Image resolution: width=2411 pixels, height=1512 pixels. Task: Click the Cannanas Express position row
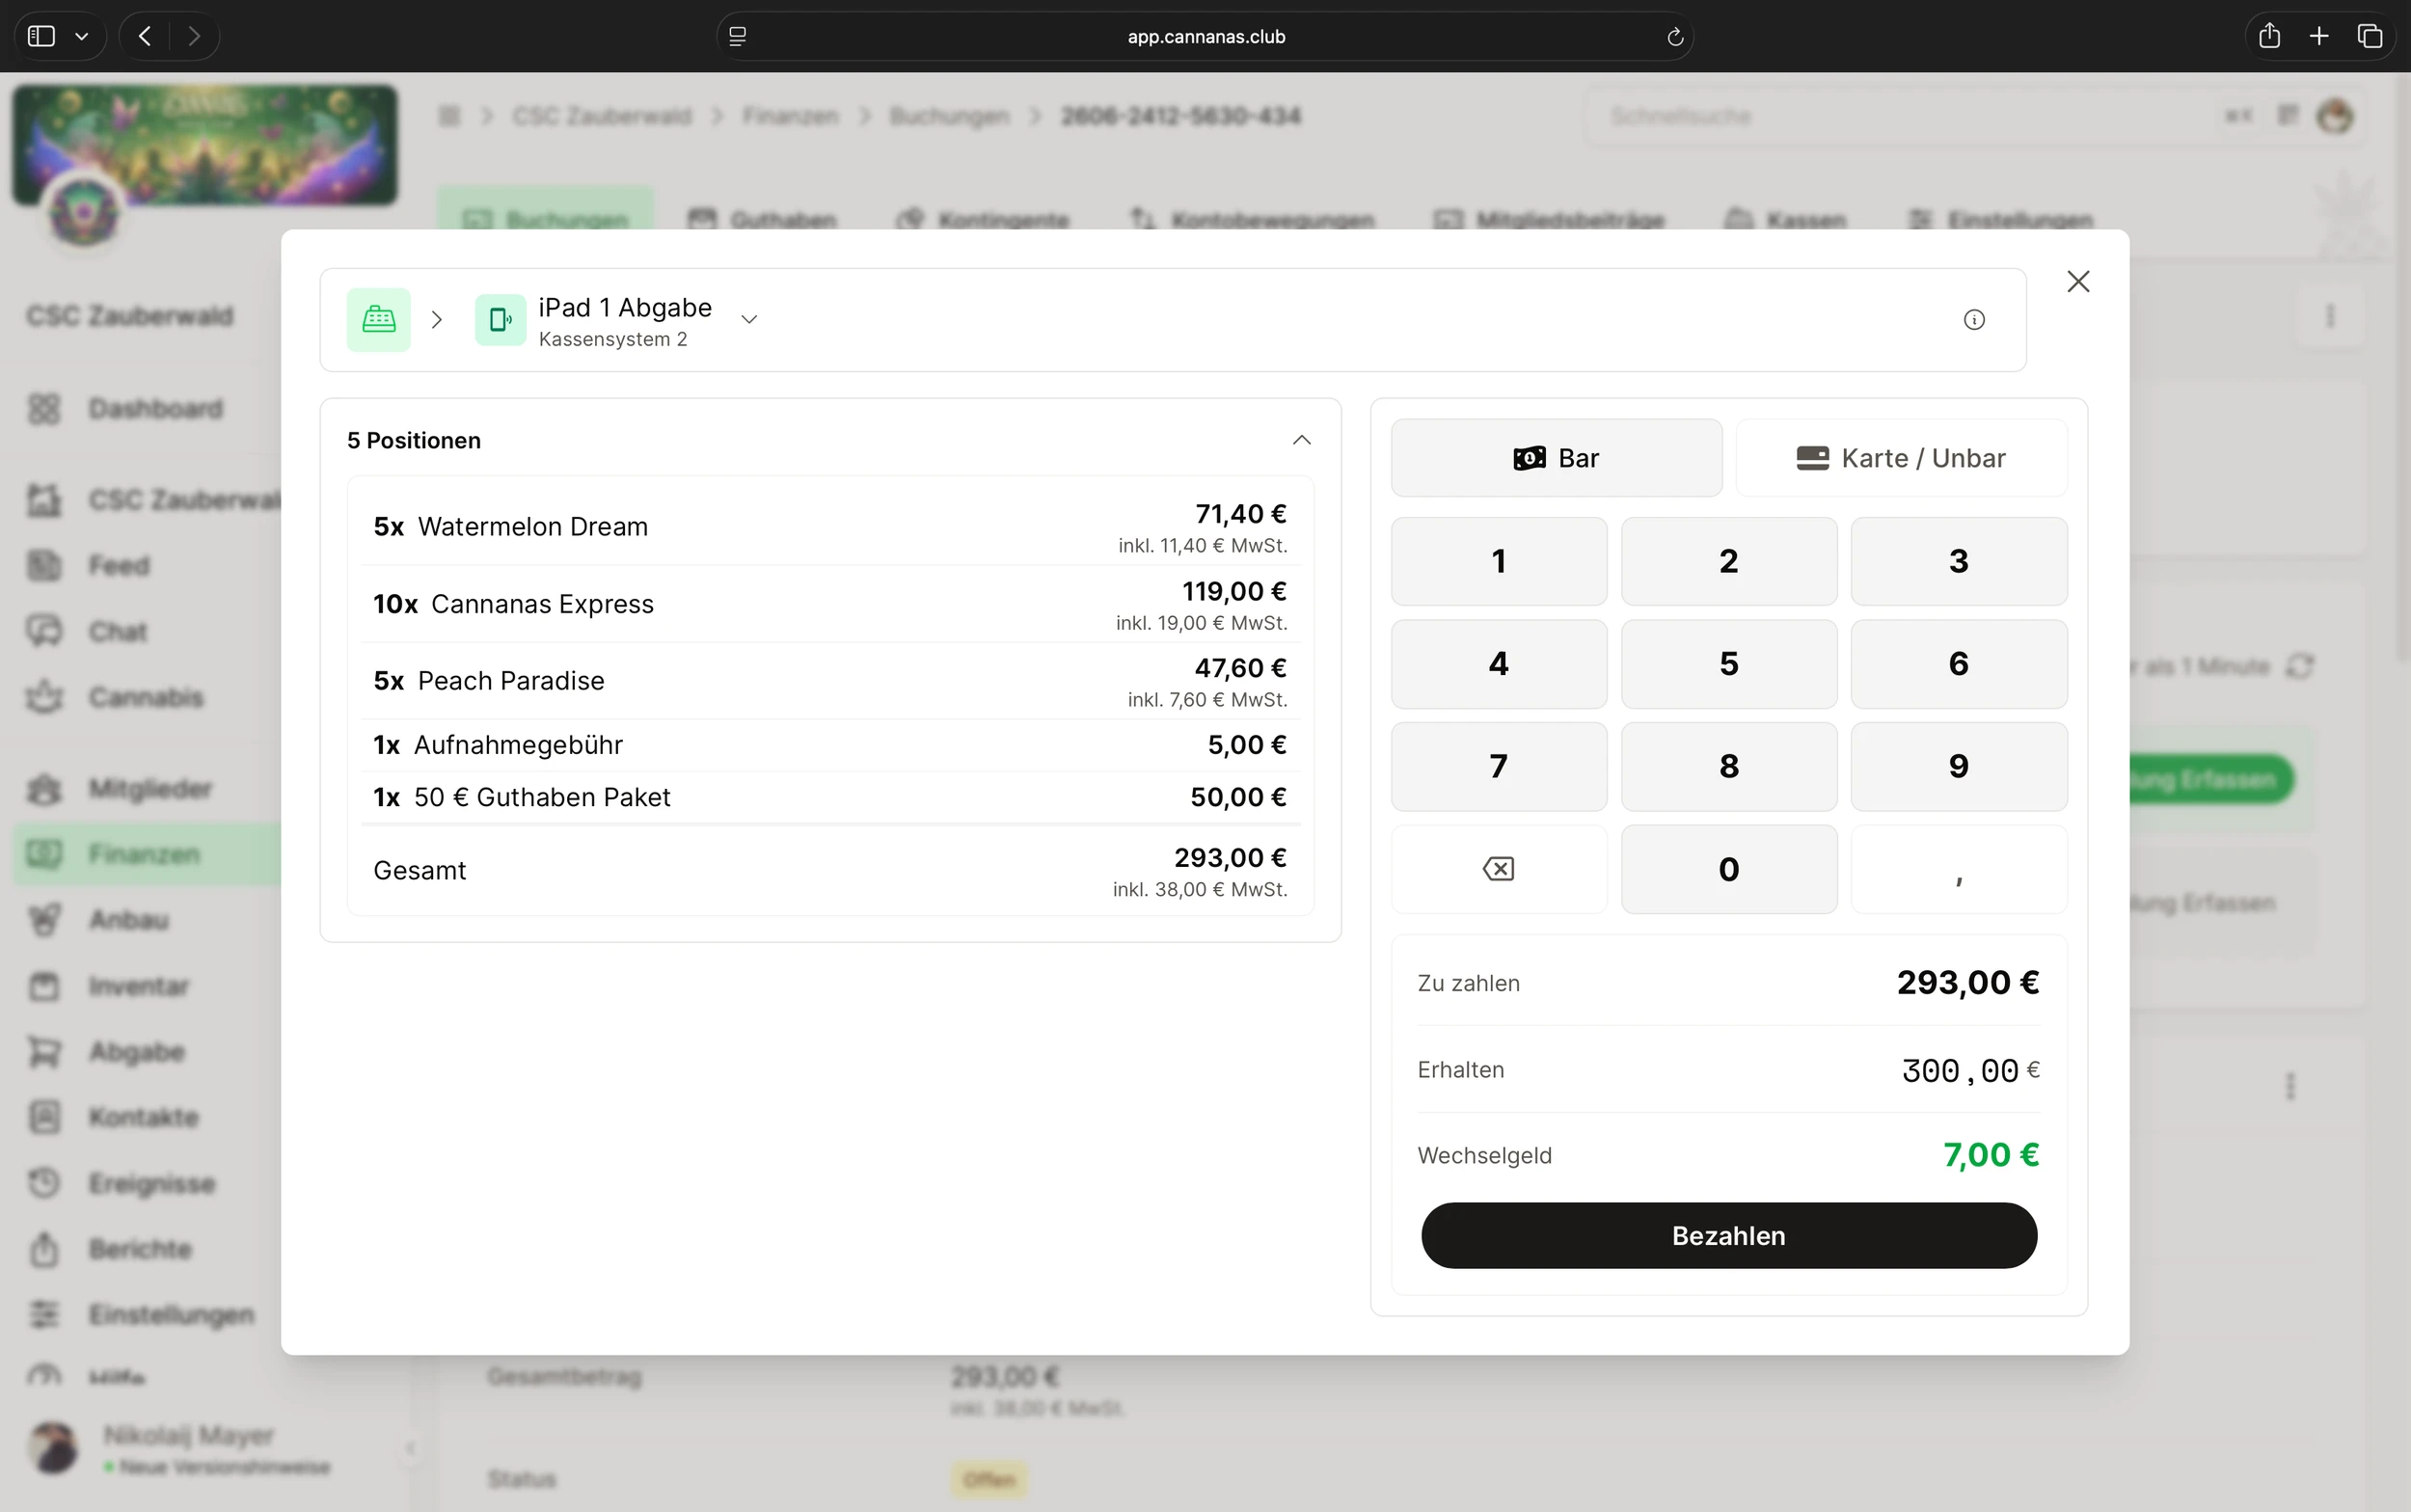tap(830, 604)
